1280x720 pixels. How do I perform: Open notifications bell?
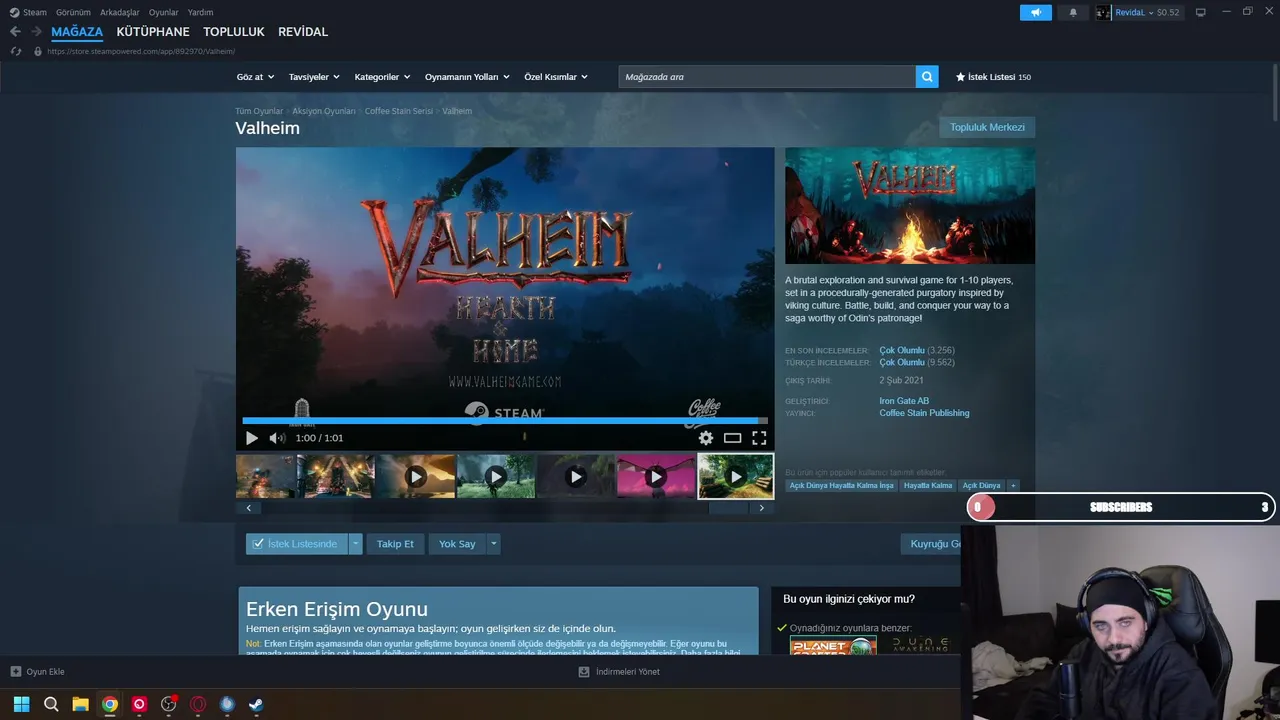point(1073,12)
